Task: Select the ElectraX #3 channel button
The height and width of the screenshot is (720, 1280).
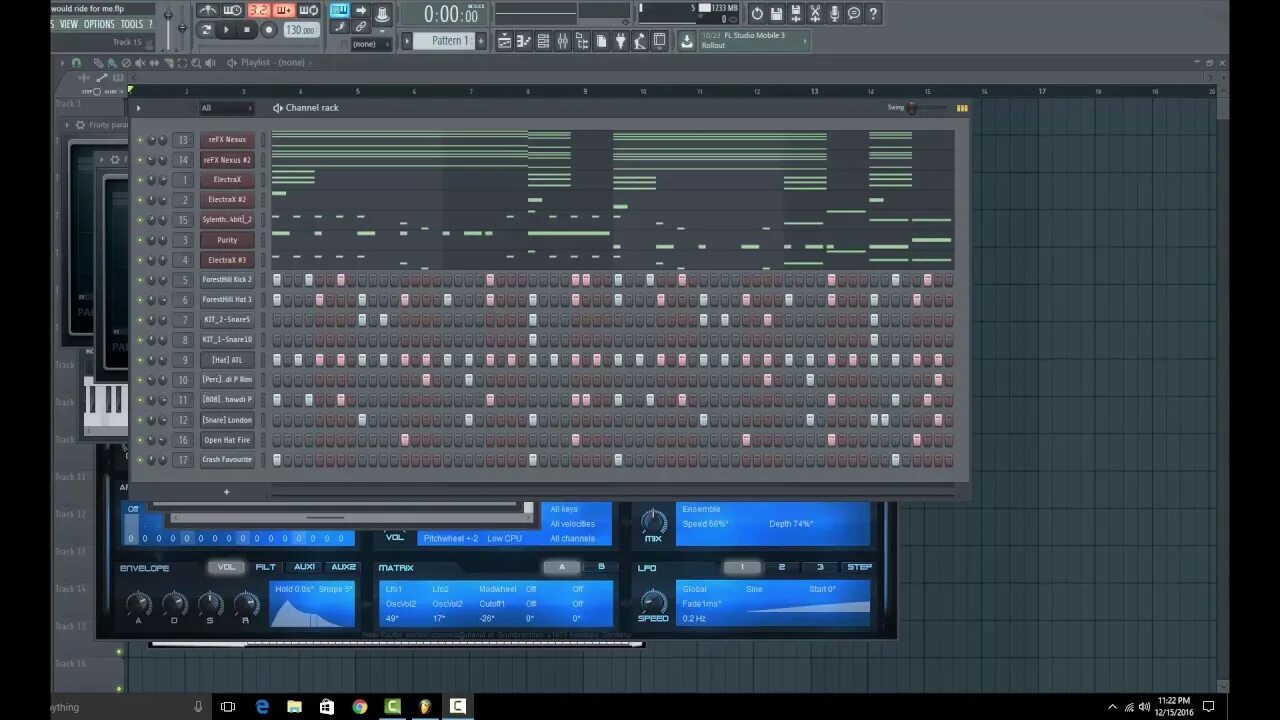Action: pos(227,260)
